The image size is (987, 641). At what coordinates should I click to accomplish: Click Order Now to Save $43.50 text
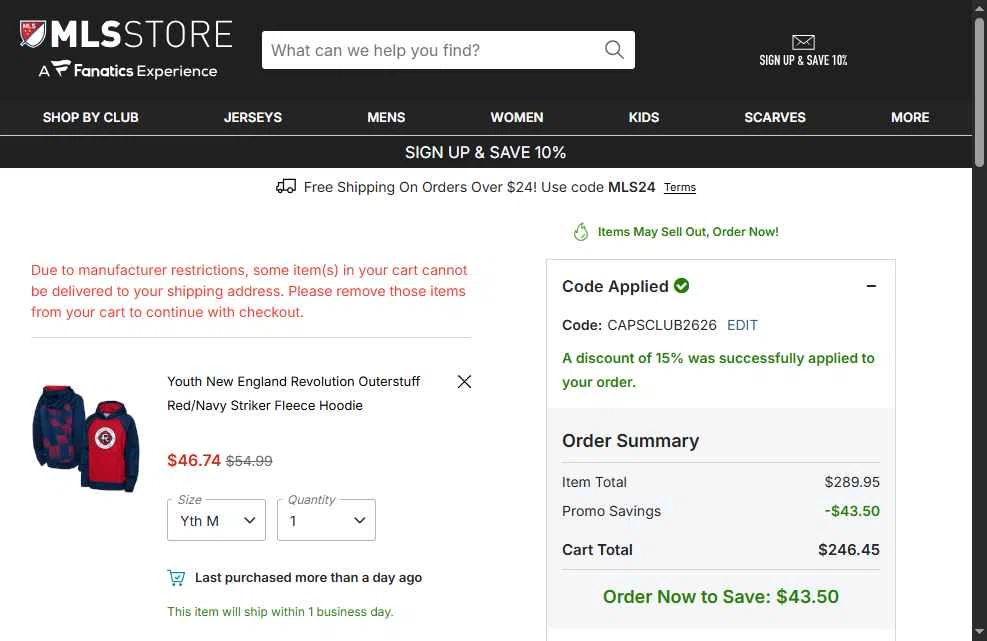pyautogui.click(x=721, y=596)
